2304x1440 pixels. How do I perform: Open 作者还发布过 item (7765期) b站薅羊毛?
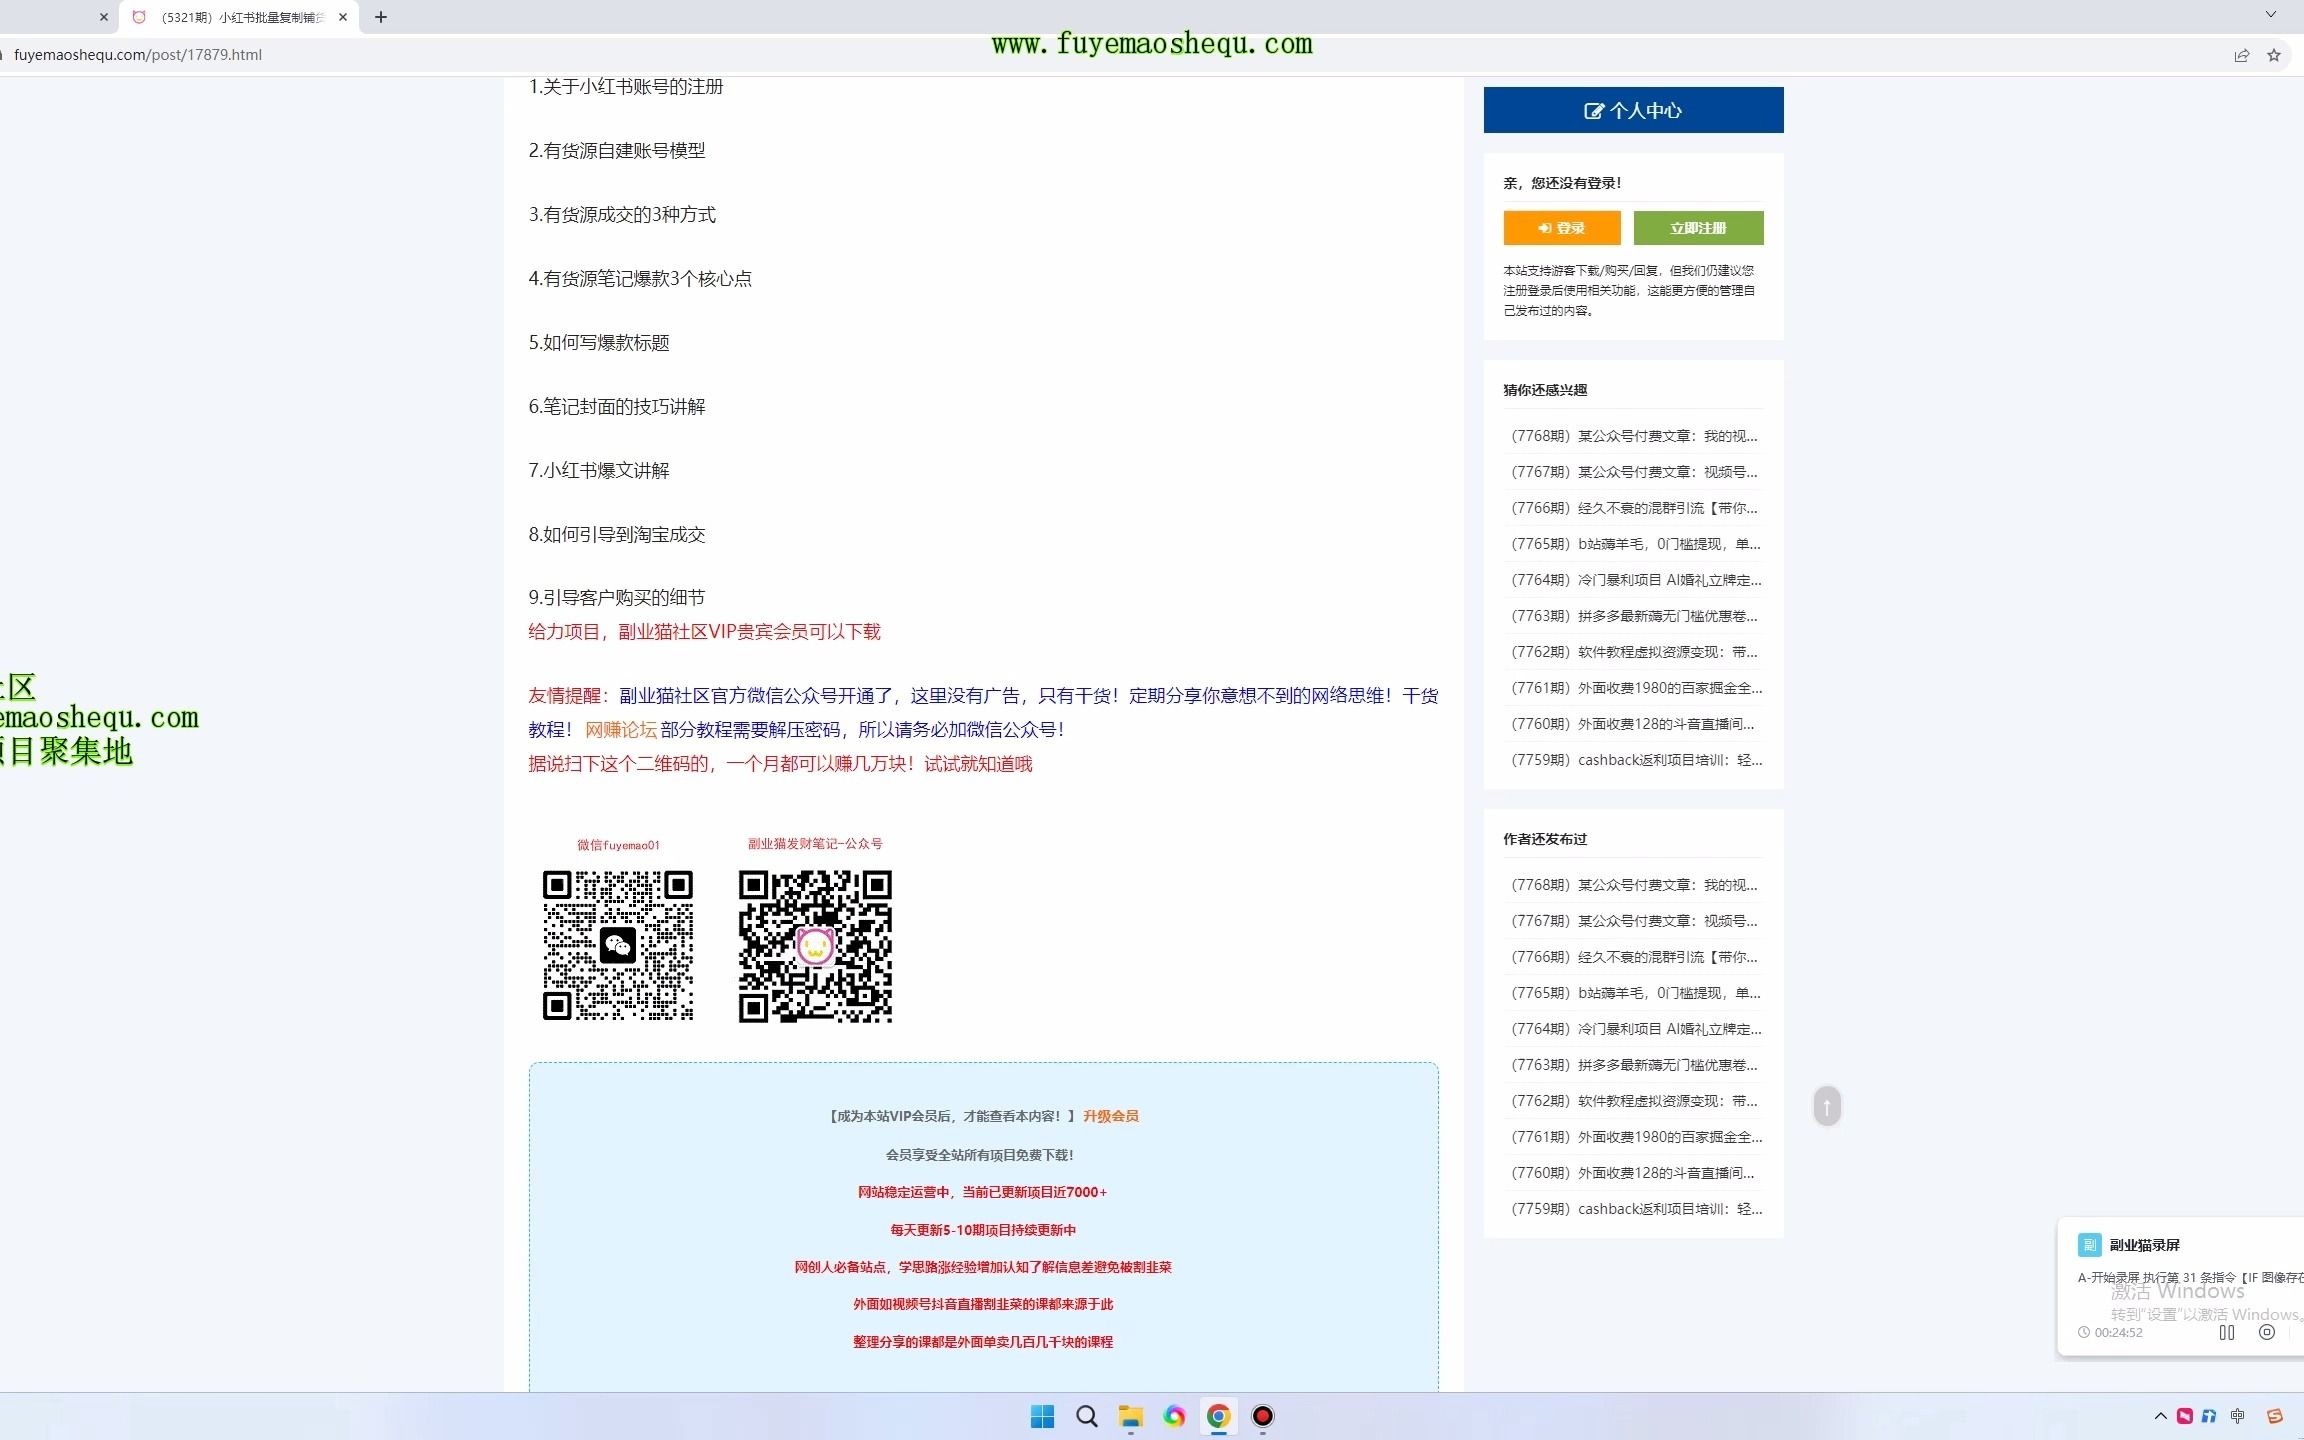[x=1635, y=993]
